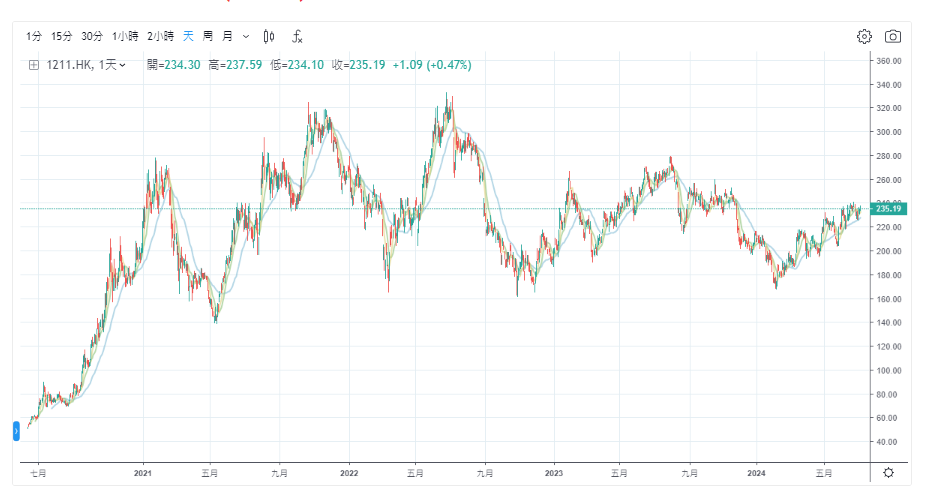Expand the more timeframes chevron after 月
The image size is (929, 494).
tap(246, 37)
